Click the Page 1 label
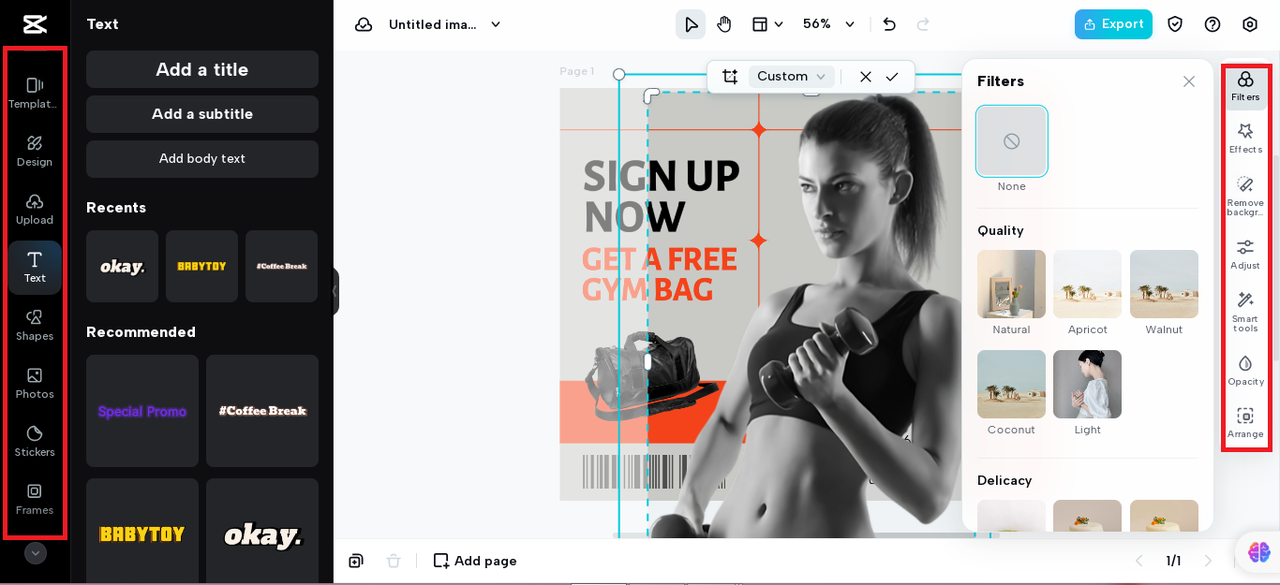 click(577, 71)
